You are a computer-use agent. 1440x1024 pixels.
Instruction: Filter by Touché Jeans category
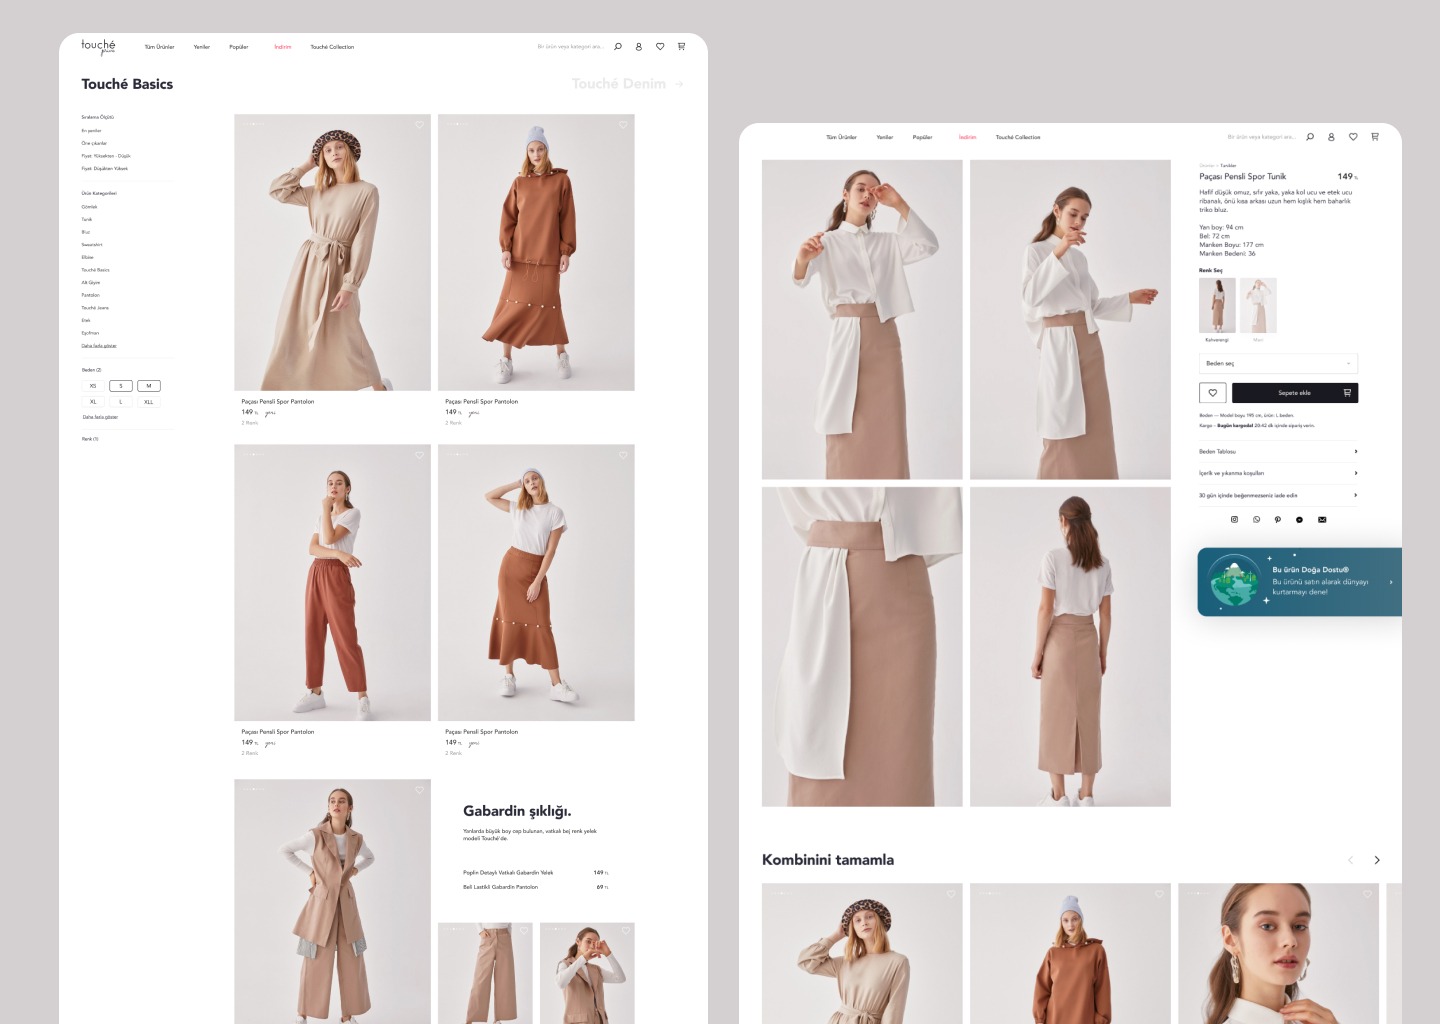coord(95,308)
